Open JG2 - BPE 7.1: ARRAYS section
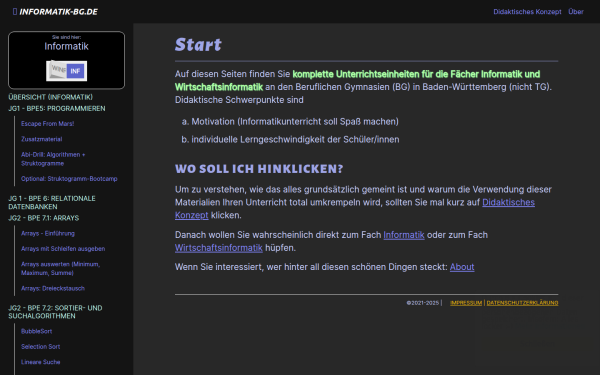 pyautogui.click(x=44, y=218)
